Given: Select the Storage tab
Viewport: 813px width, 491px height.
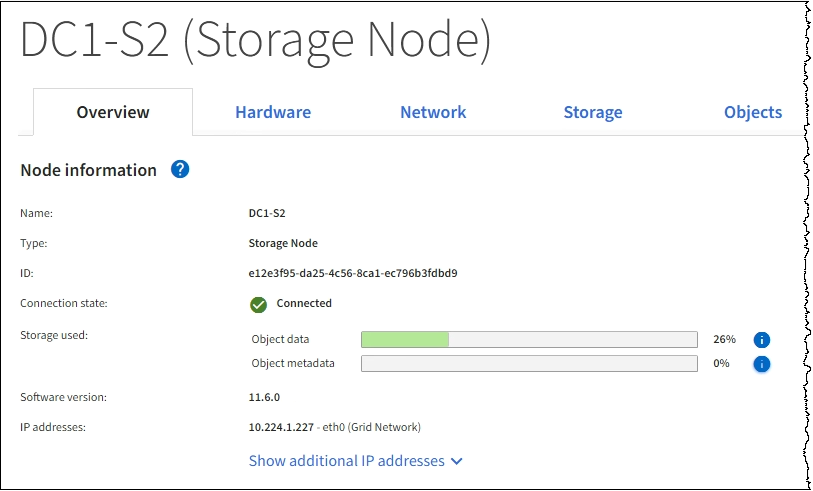Looking at the screenshot, I should [593, 112].
